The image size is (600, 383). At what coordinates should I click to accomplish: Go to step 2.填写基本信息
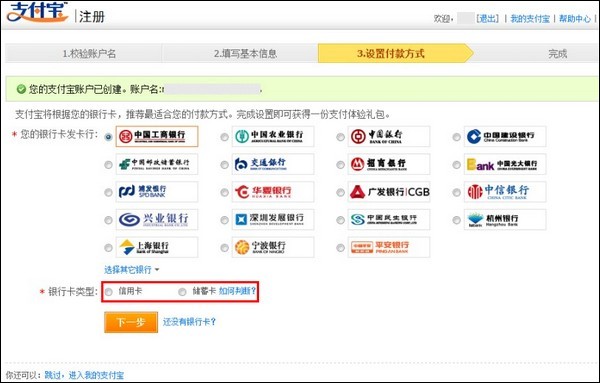(240, 53)
